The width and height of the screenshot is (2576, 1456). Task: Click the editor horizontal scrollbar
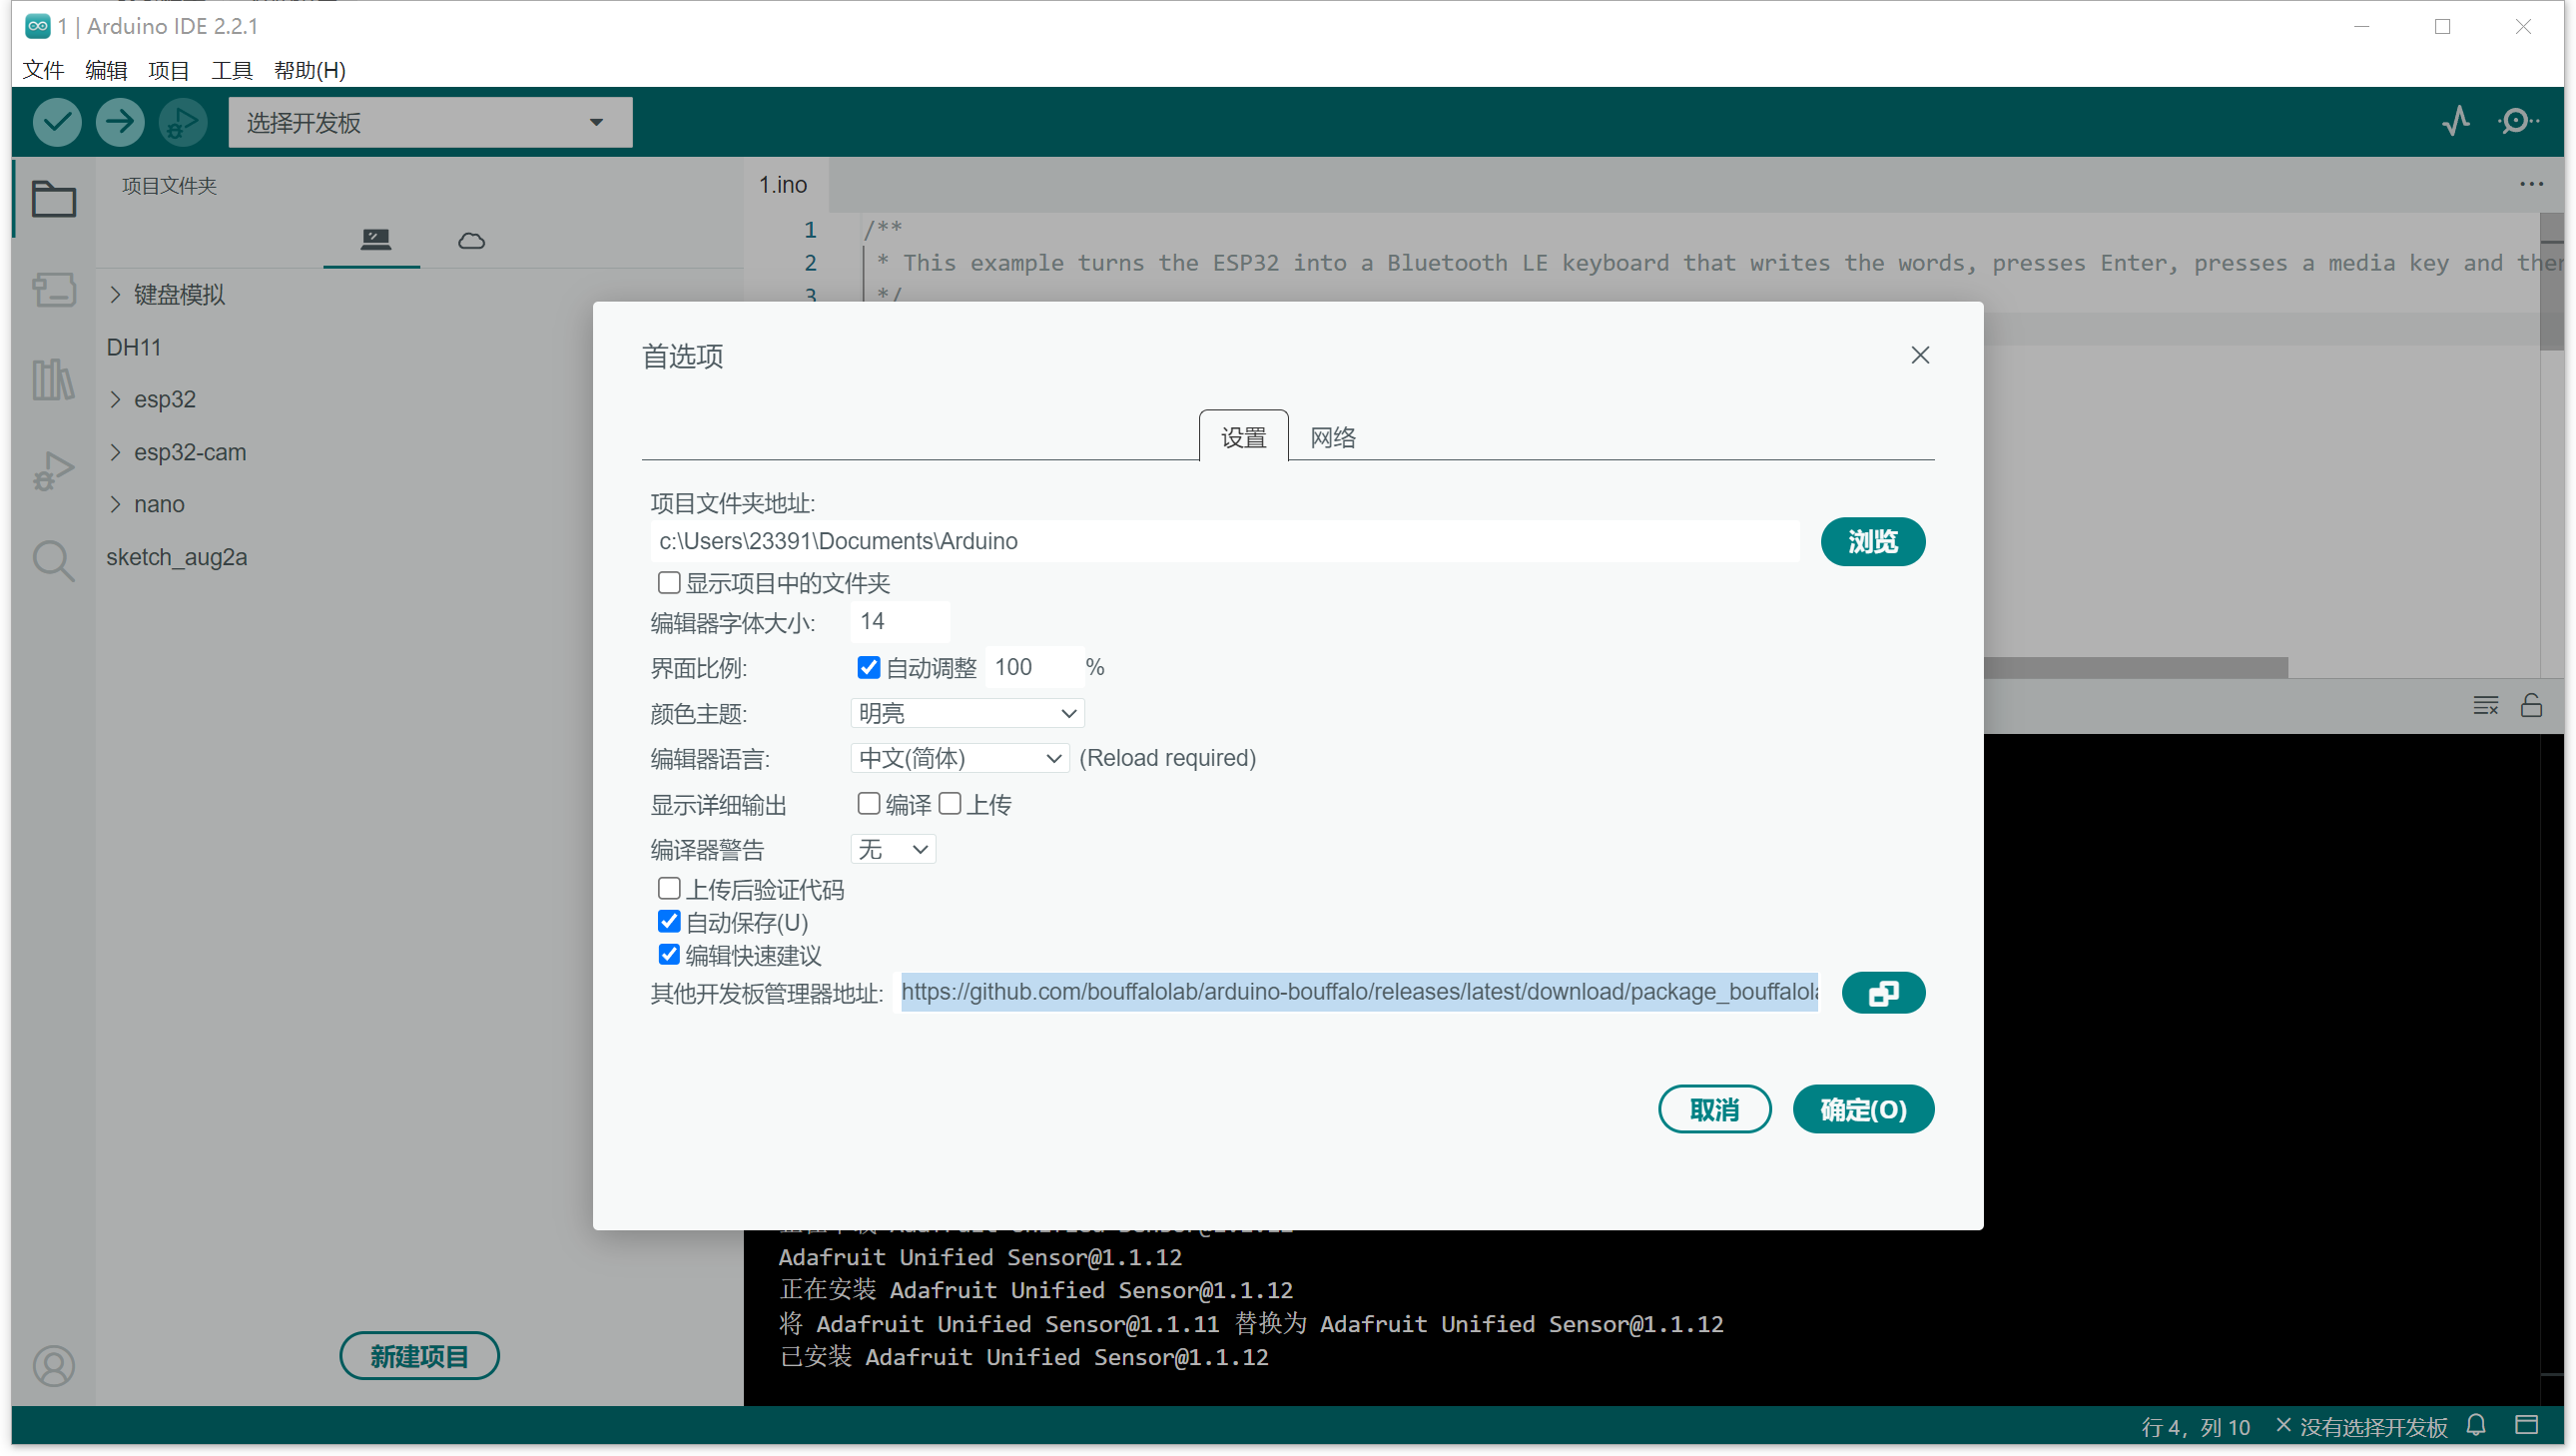pyautogui.click(x=2135, y=667)
